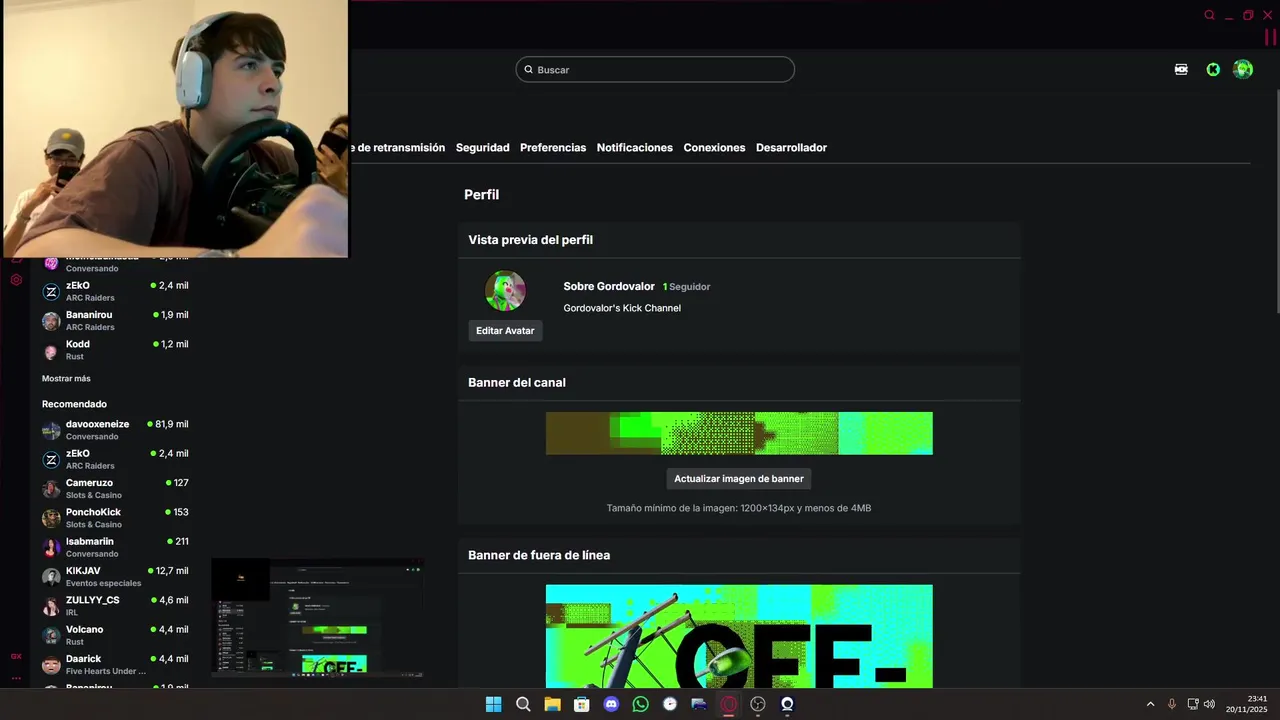Open the Volcano Rust channel
Viewport: 1280px width, 720px height.
(115, 635)
